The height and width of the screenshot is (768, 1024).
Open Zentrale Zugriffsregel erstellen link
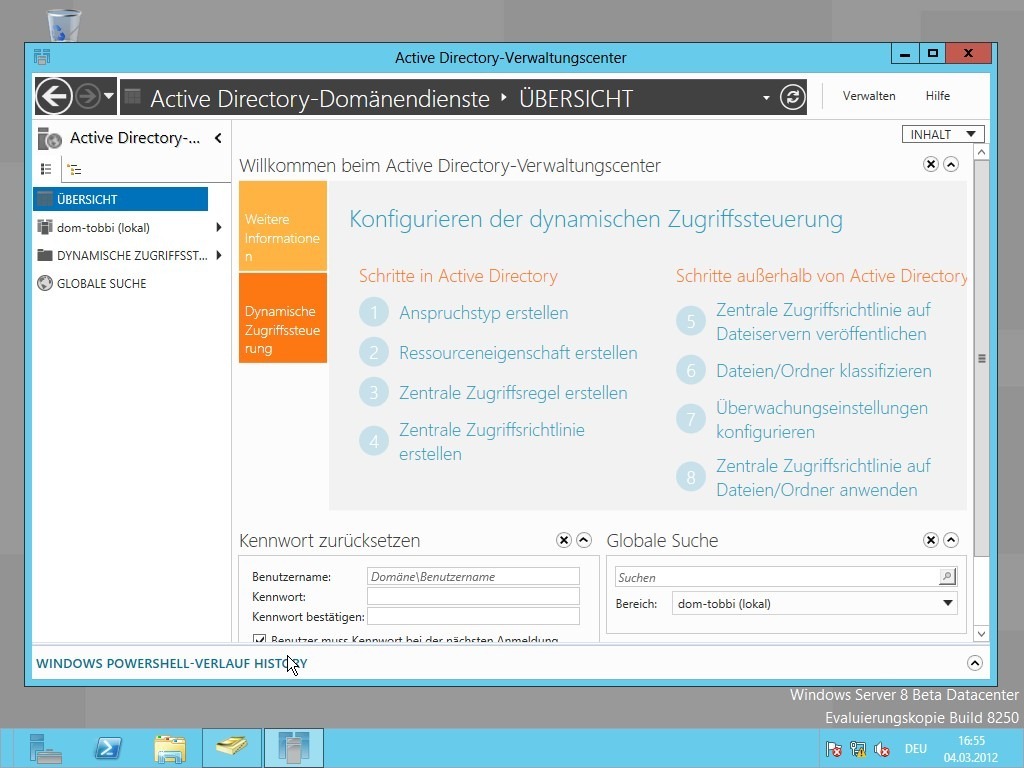tap(513, 392)
